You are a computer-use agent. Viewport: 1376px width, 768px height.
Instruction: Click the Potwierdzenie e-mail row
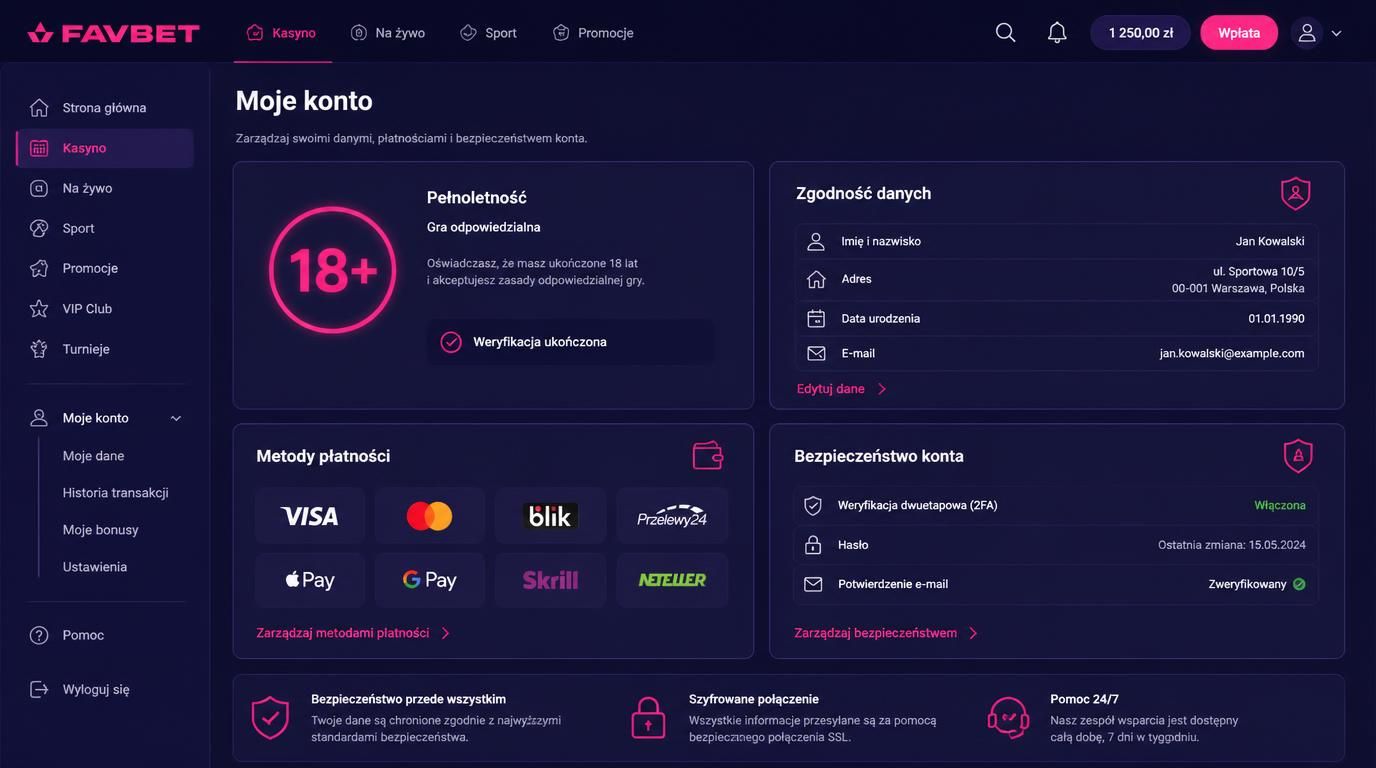1056,584
